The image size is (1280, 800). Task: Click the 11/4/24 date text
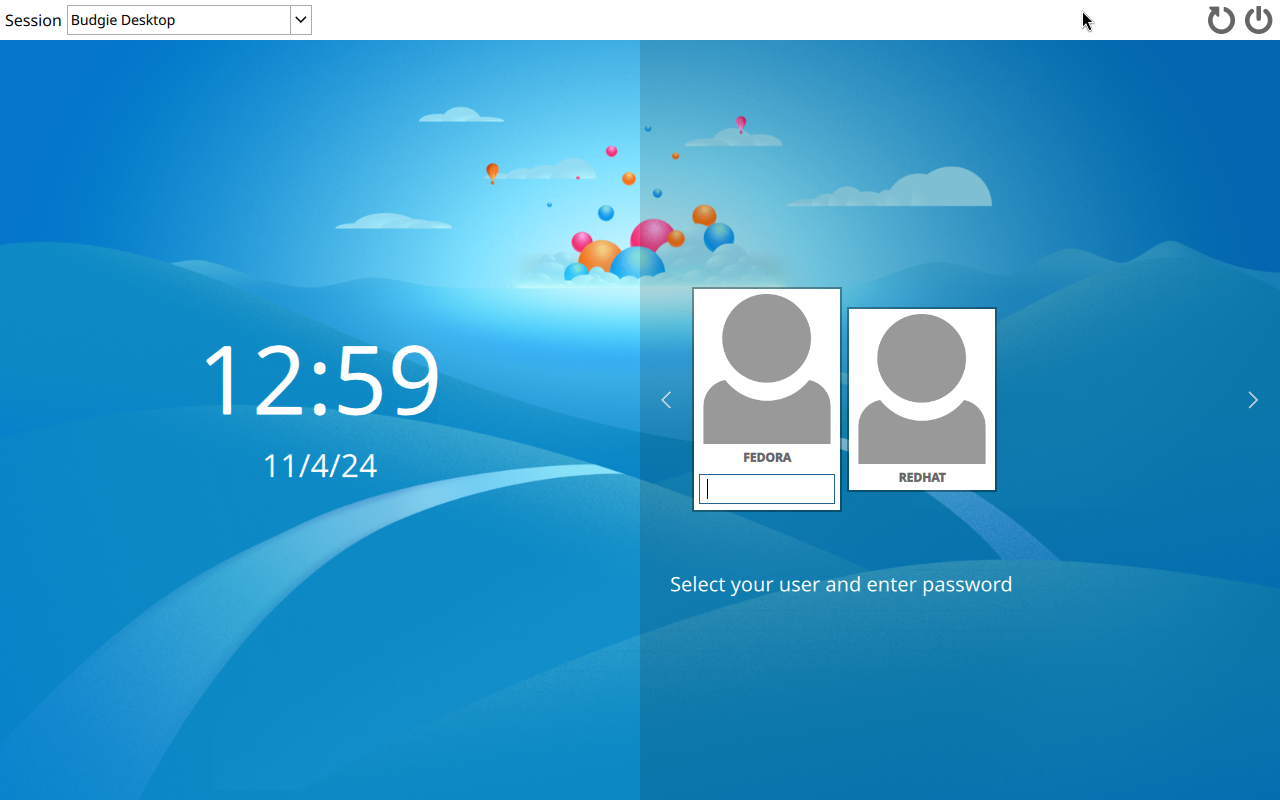[x=320, y=466]
